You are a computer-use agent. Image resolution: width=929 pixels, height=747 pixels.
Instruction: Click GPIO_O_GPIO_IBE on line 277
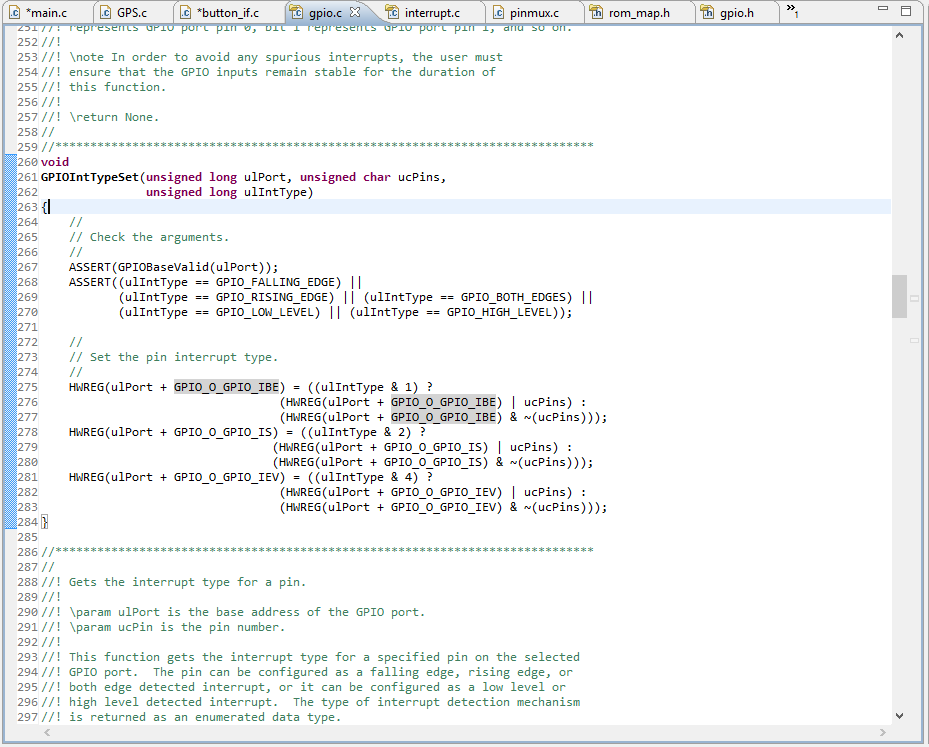coord(443,417)
